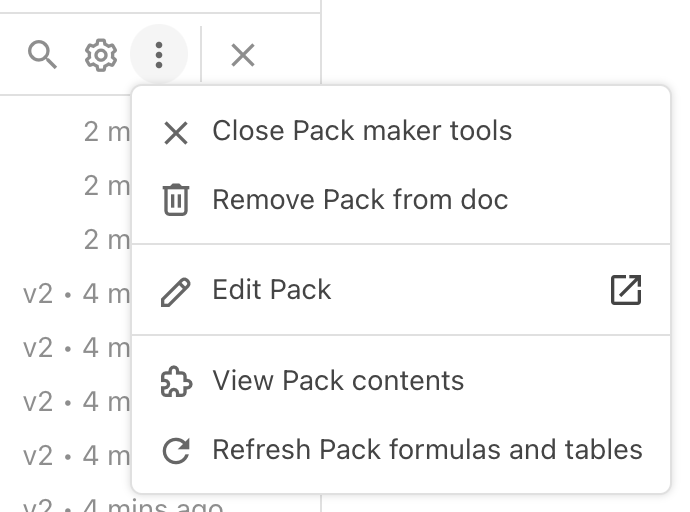Image resolution: width=690 pixels, height=512 pixels.
Task: Select the third "2 m" log entry
Action: click(x=106, y=240)
